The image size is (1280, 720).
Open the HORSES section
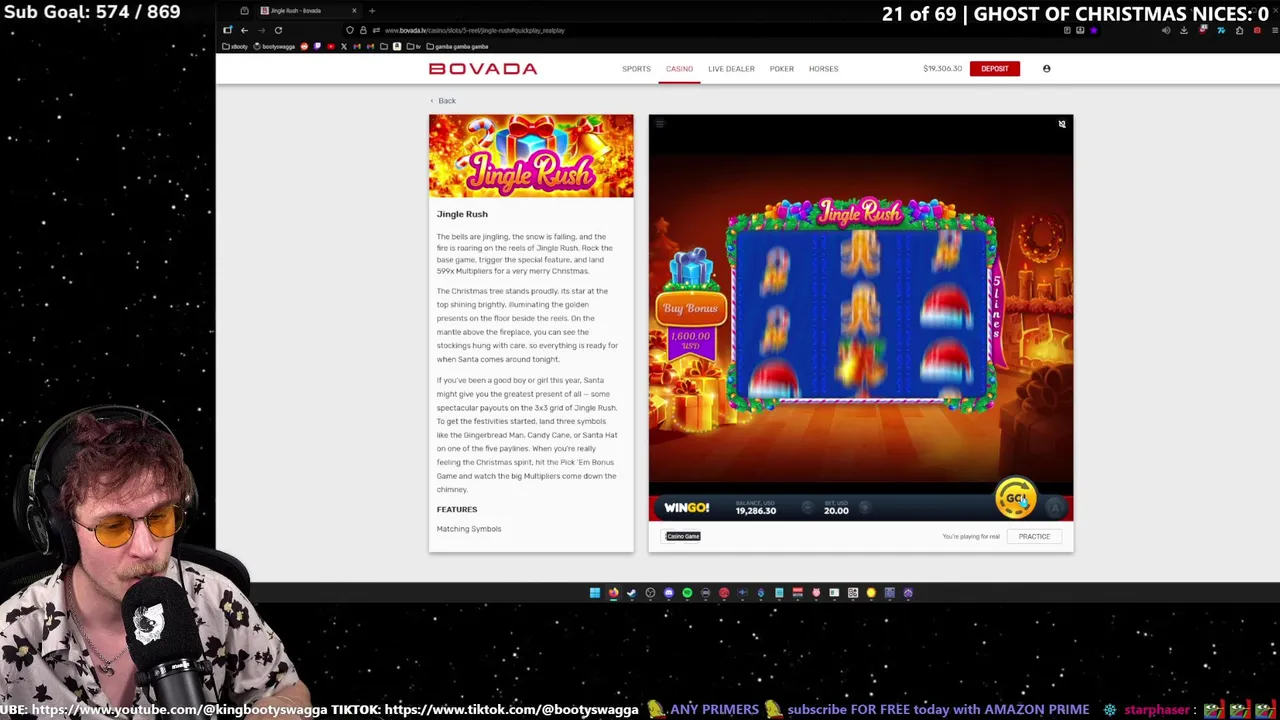(x=823, y=69)
